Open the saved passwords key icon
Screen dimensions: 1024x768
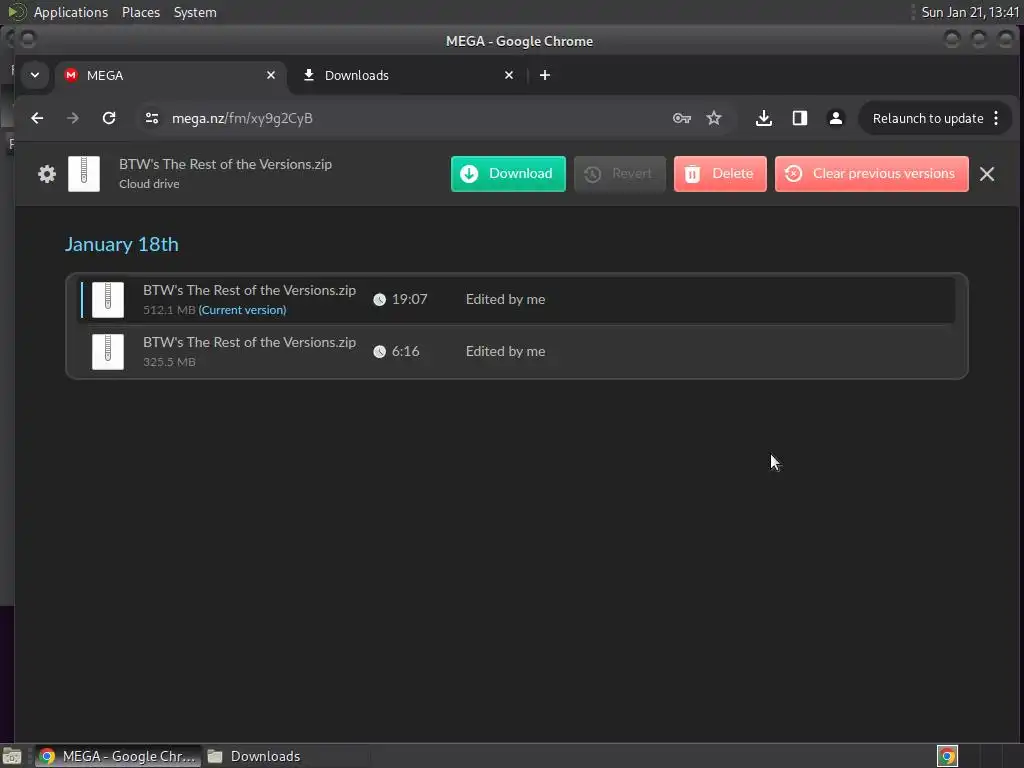coord(681,118)
